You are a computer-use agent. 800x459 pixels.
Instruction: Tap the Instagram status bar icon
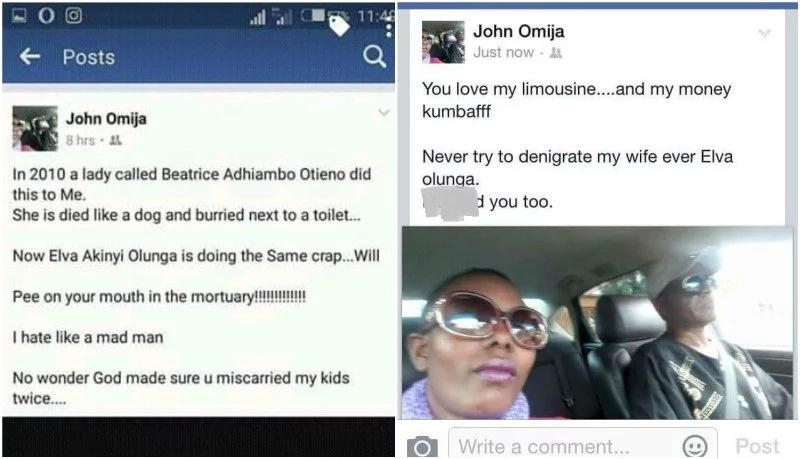73,15
